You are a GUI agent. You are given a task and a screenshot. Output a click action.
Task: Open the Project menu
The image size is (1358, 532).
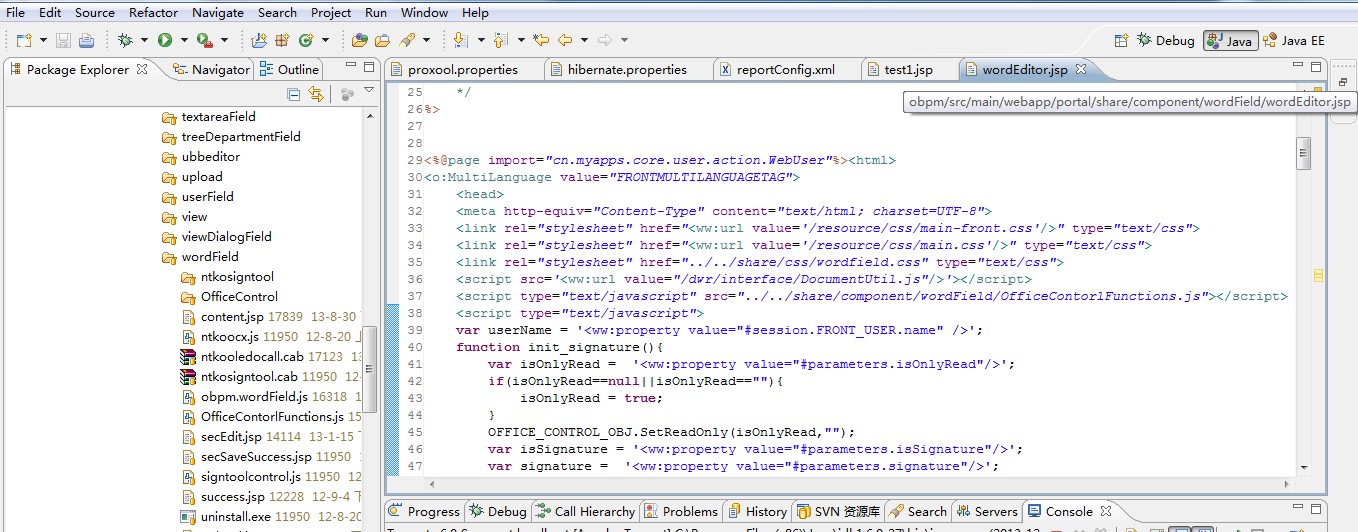(331, 12)
